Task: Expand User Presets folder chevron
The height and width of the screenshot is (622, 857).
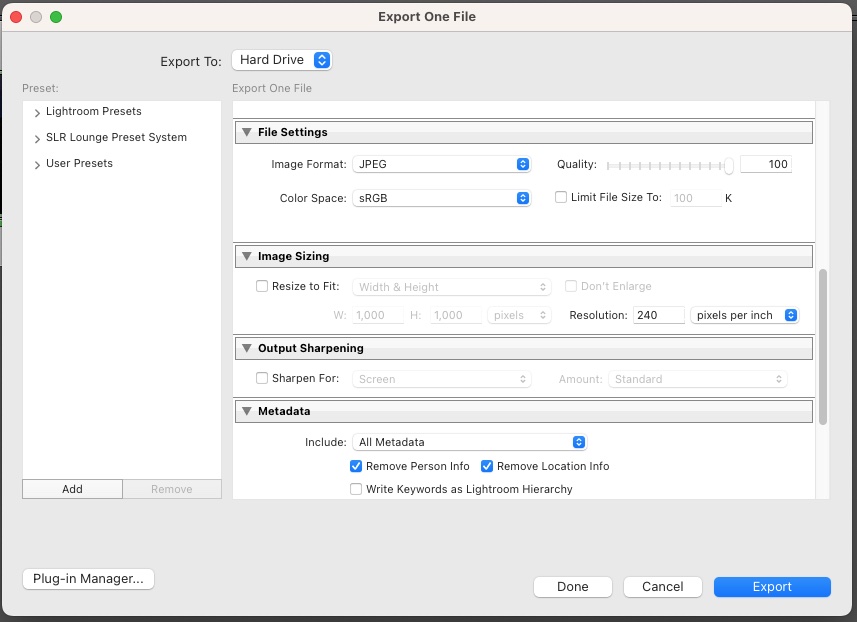Action: [x=37, y=165]
